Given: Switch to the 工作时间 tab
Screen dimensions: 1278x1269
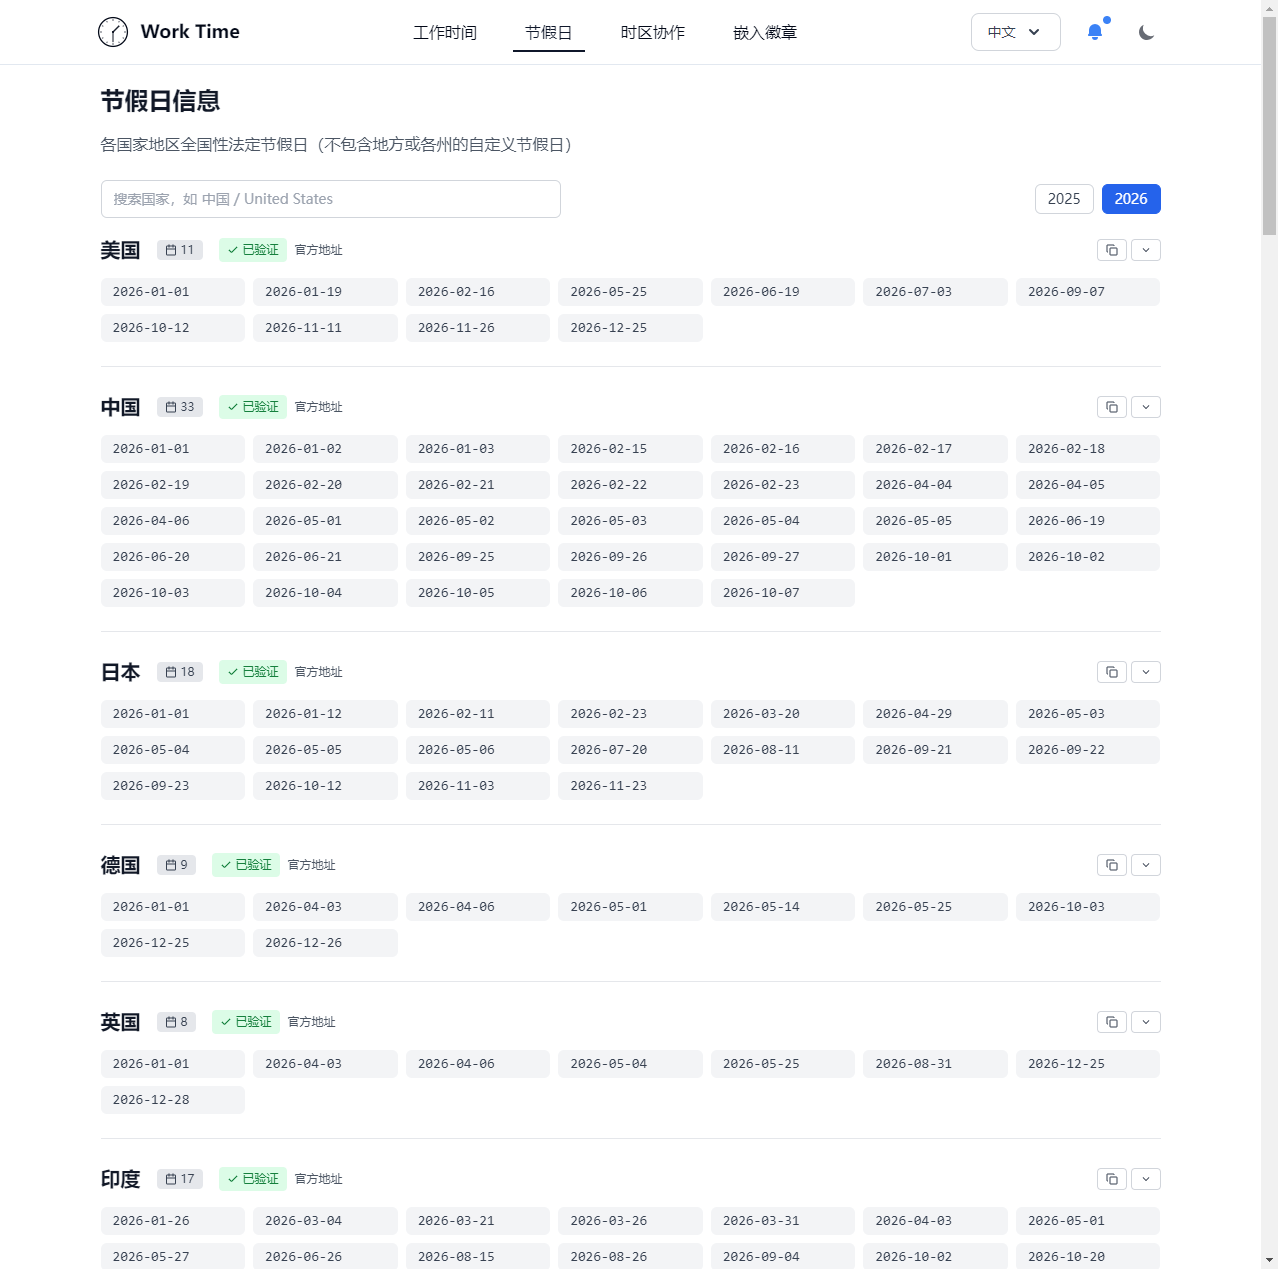Looking at the screenshot, I should [x=445, y=32].
